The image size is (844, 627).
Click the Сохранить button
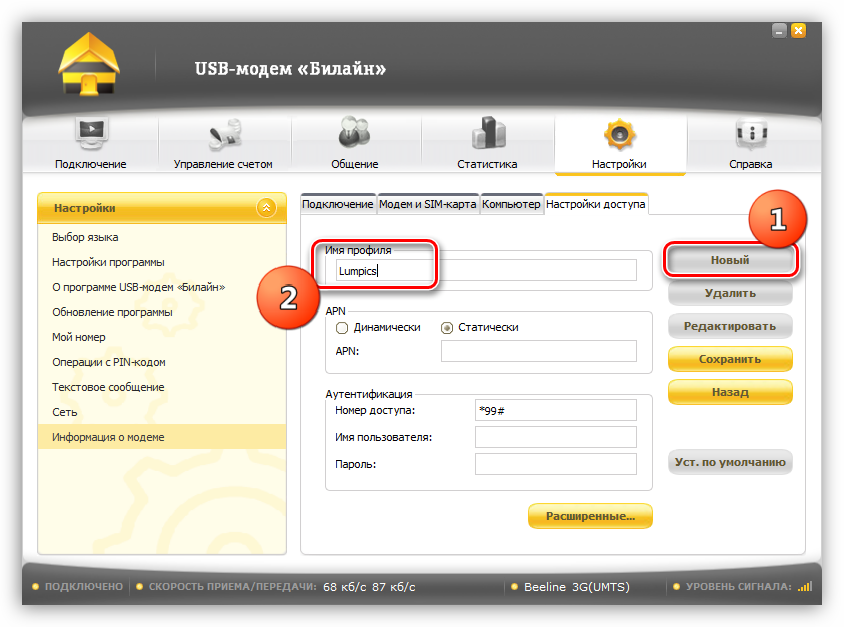click(x=730, y=360)
